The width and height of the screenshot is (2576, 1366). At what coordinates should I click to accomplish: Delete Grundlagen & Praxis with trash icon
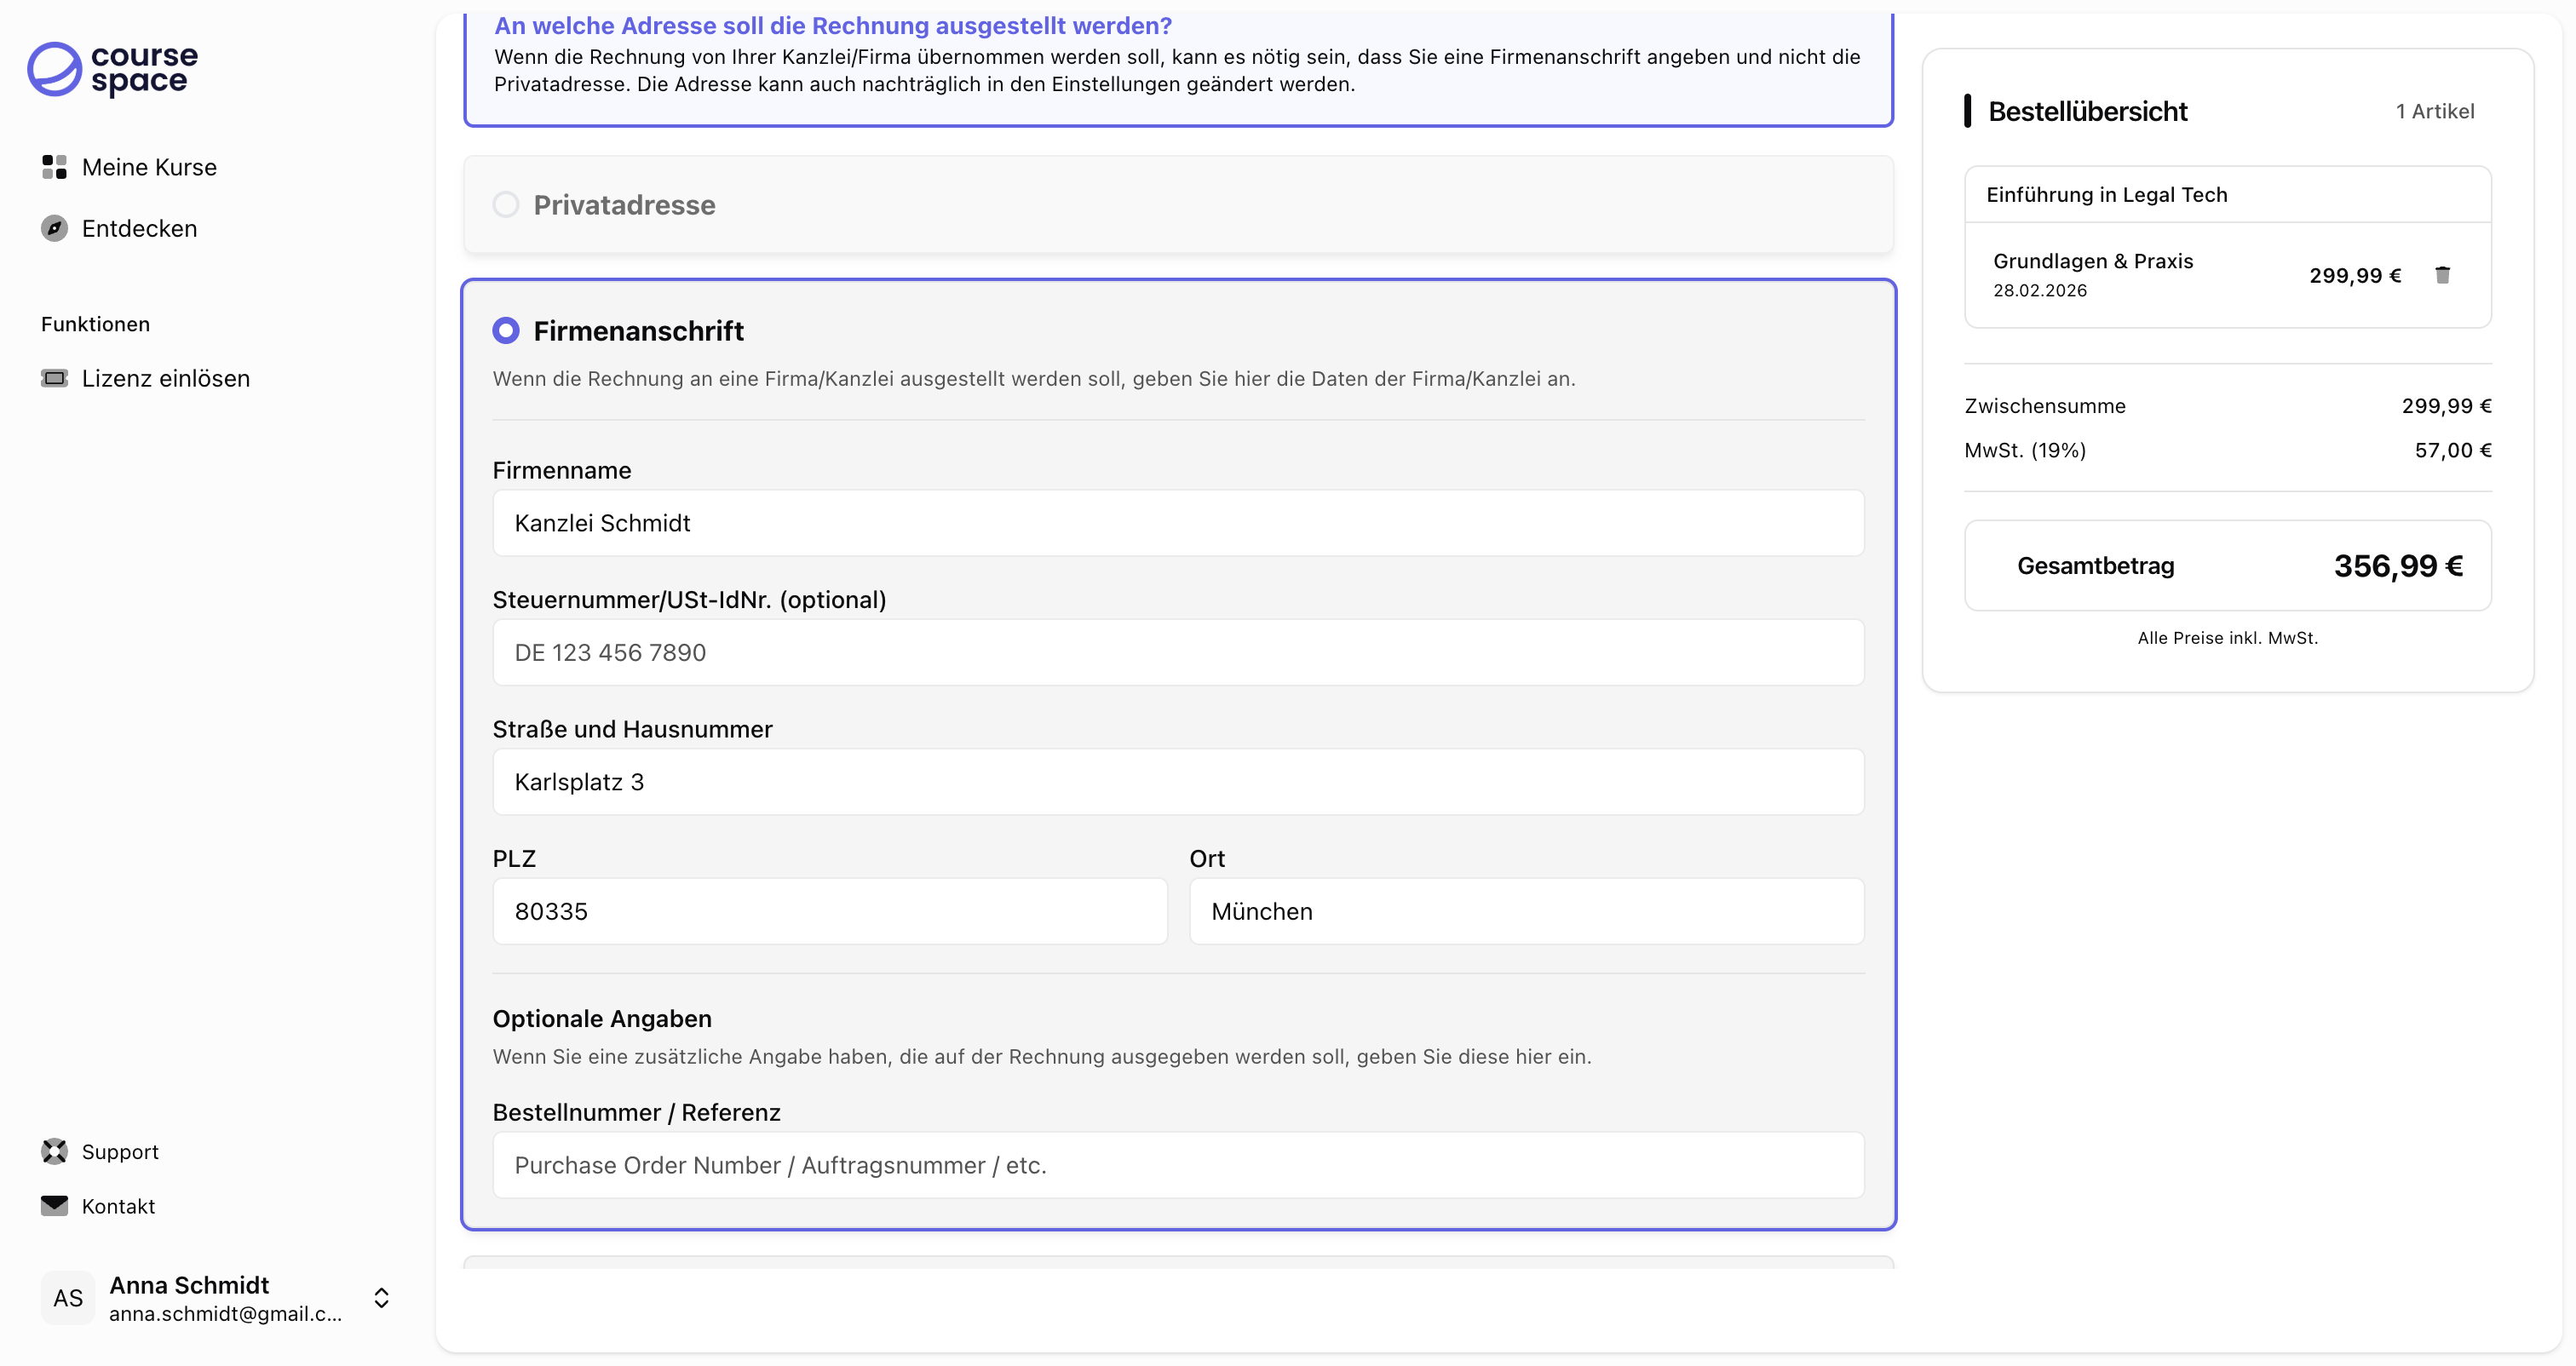pos(2442,275)
